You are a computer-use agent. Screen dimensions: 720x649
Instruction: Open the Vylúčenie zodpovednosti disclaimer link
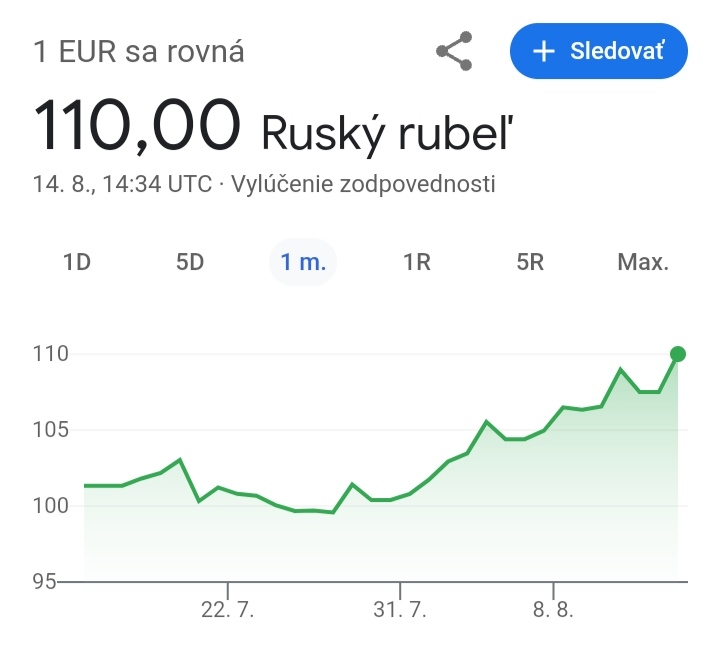363,184
